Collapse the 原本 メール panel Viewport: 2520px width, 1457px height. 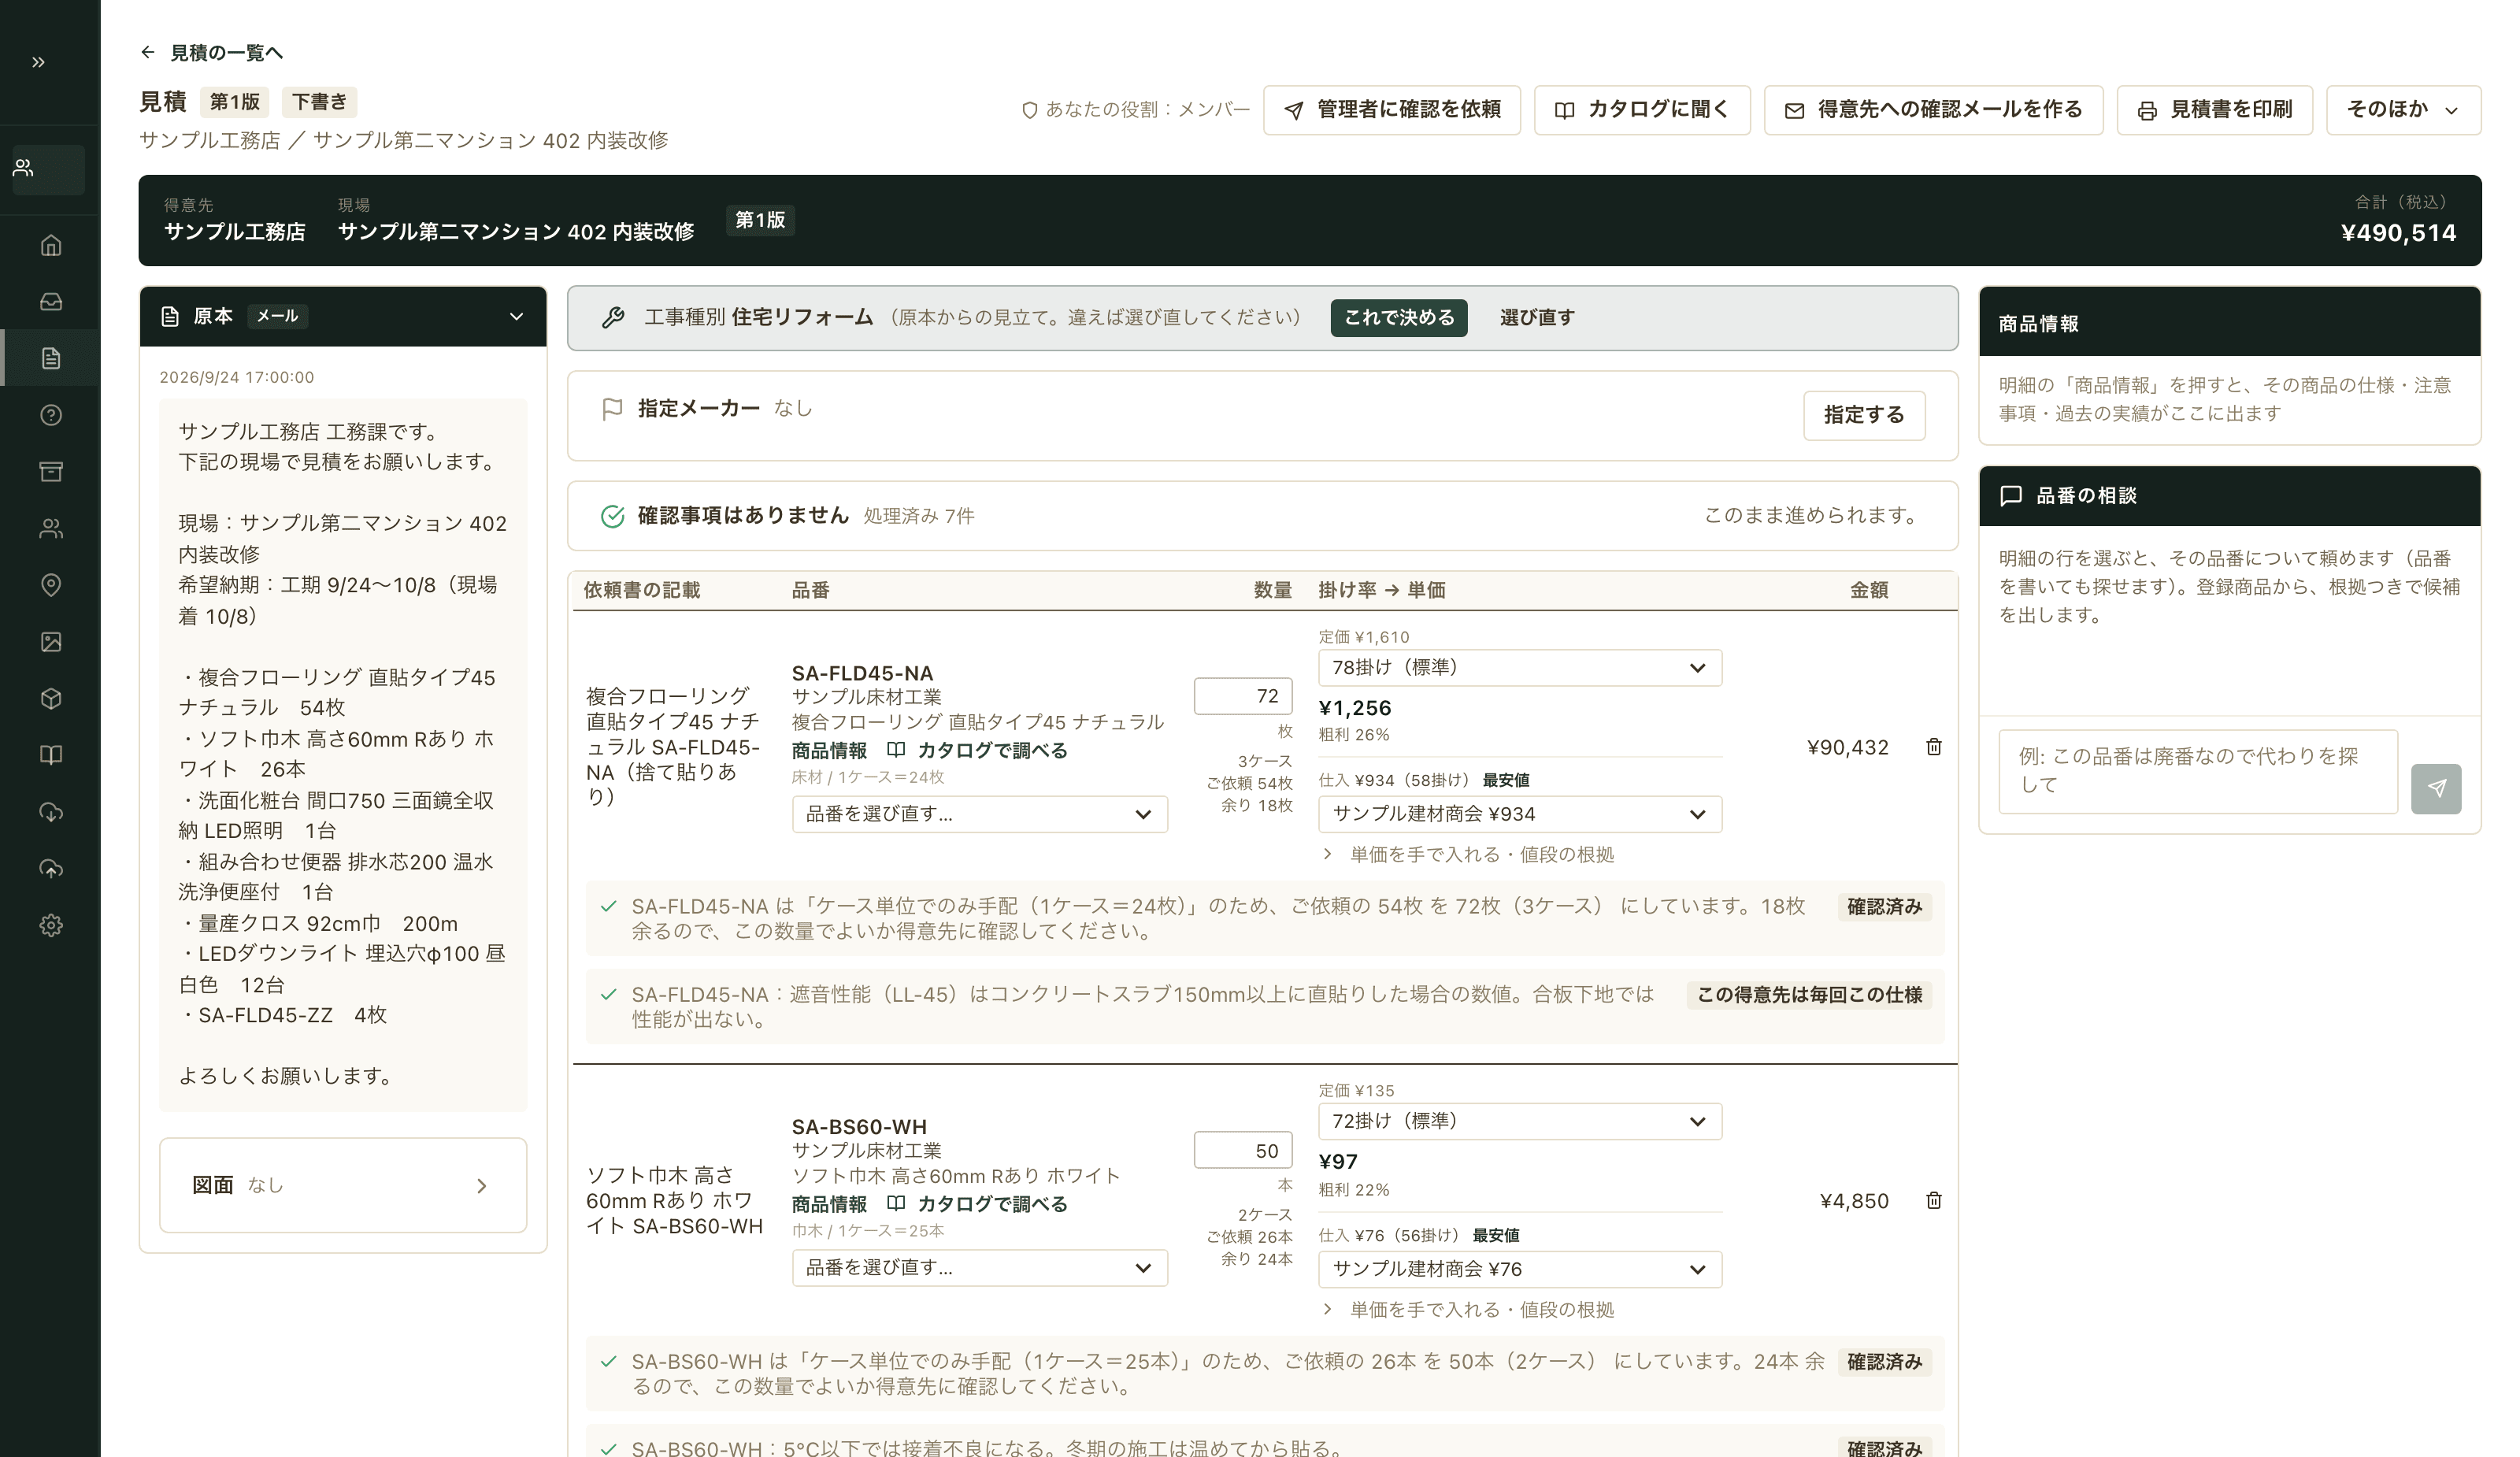(x=516, y=316)
